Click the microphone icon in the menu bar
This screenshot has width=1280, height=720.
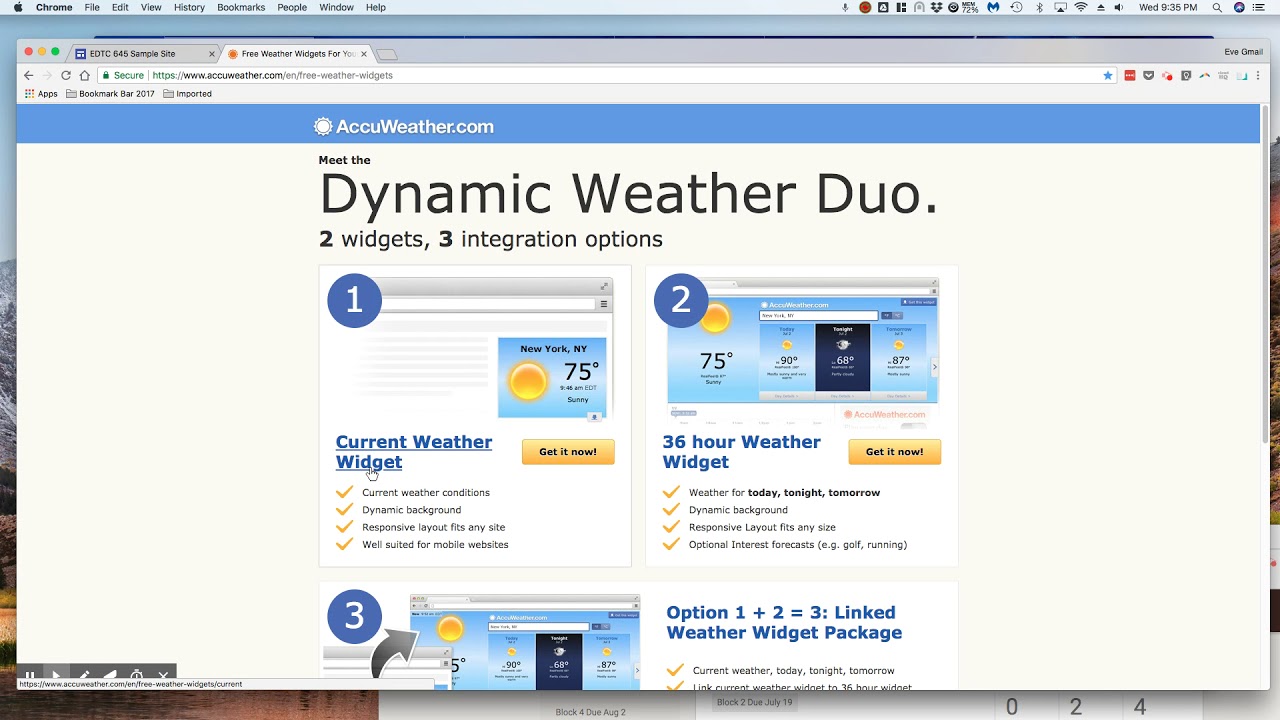846,7
